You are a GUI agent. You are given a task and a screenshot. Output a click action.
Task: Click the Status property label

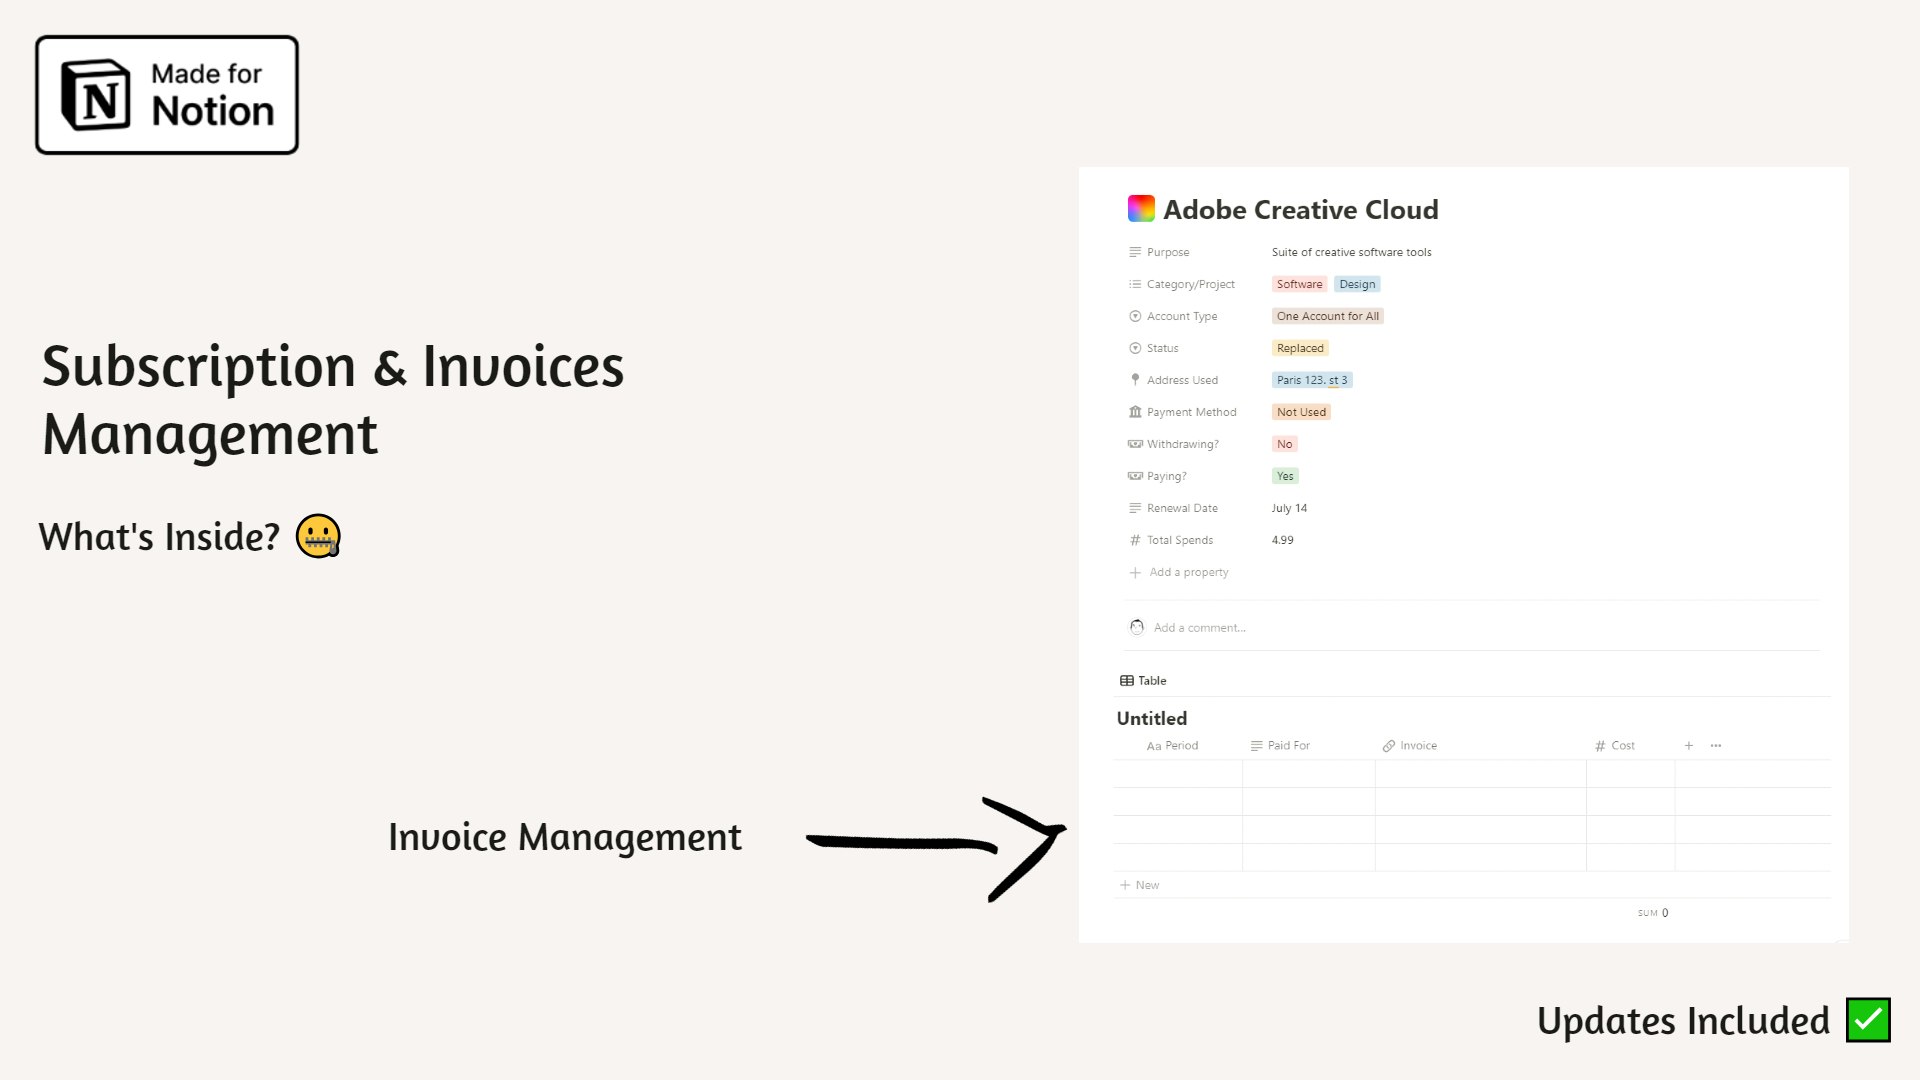tap(1162, 348)
